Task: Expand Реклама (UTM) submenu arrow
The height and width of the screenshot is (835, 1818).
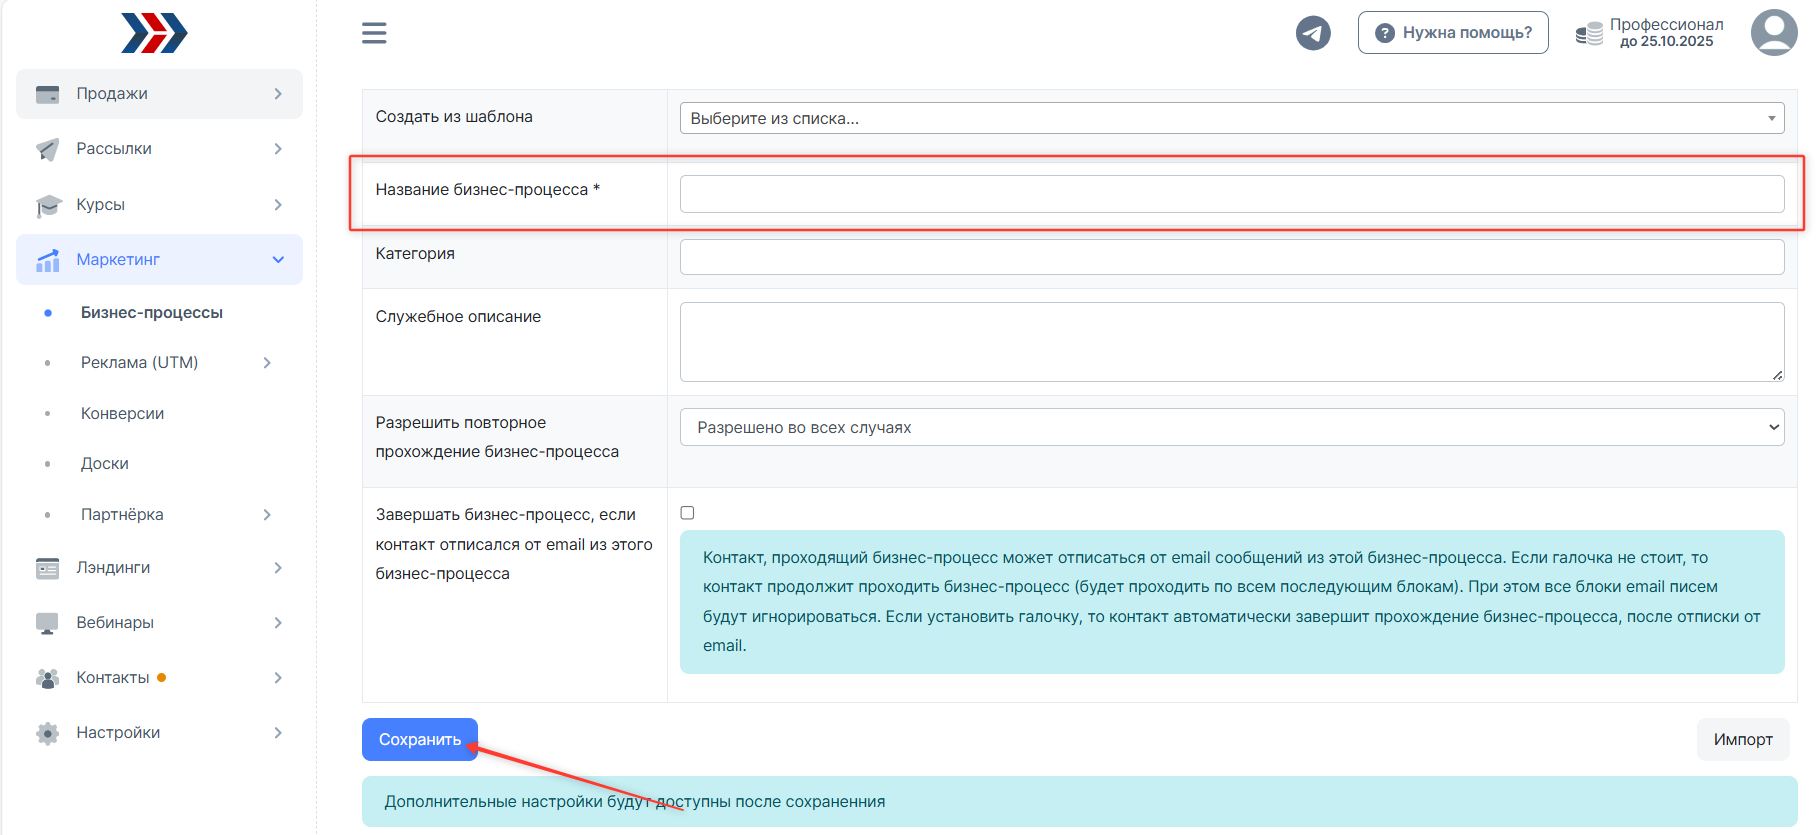Action: 267,363
